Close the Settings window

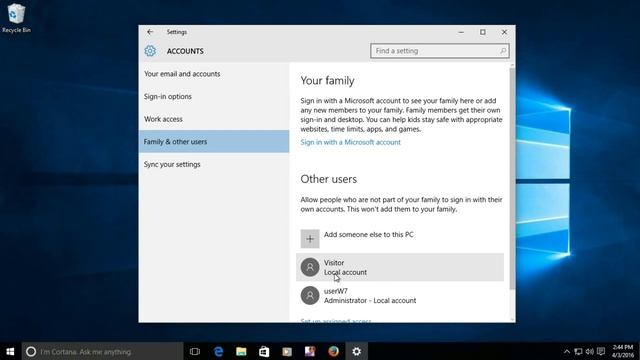(504, 32)
